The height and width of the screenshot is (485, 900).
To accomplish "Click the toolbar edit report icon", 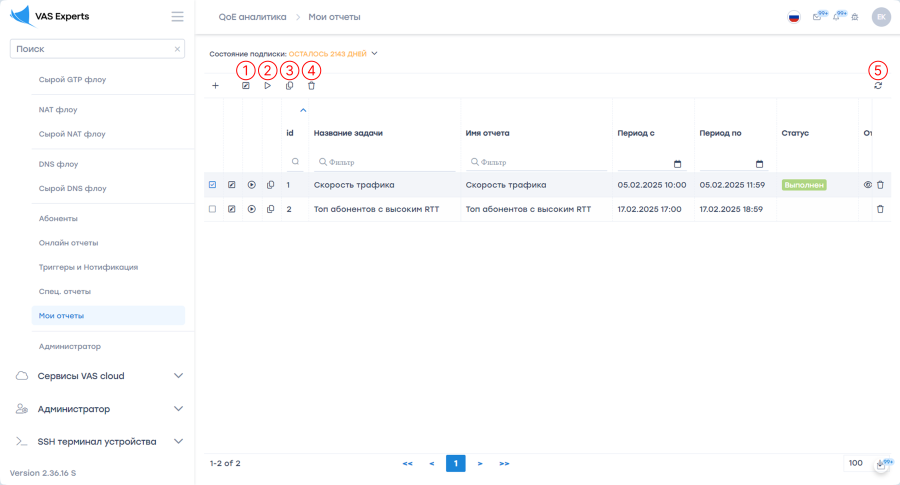I will pyautogui.click(x=246, y=86).
